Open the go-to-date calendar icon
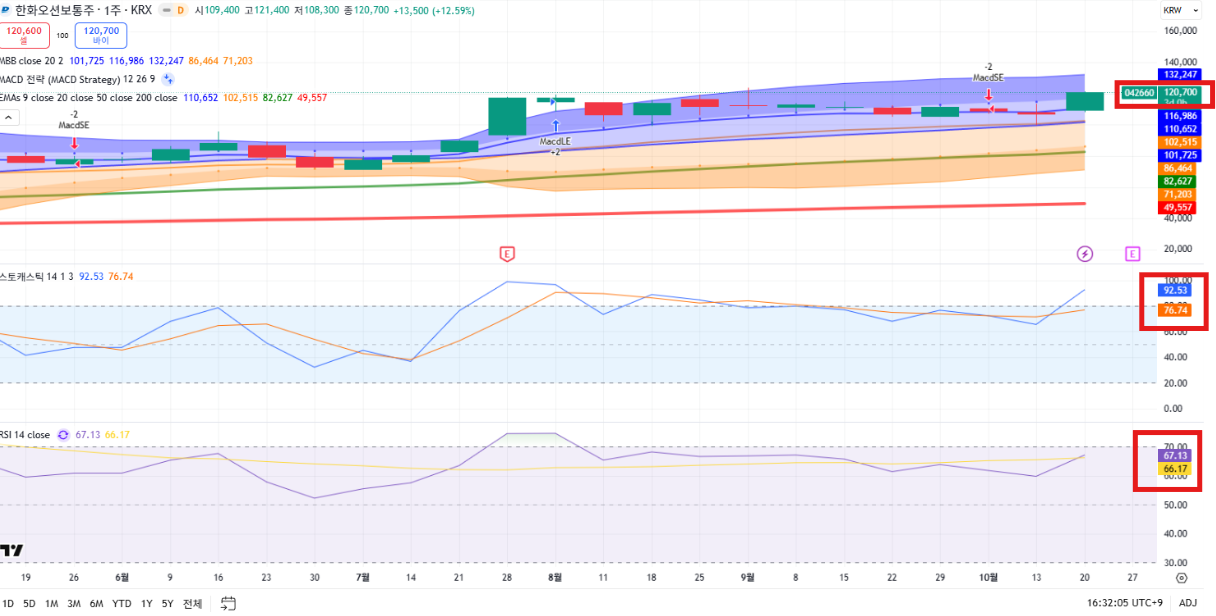 click(228, 603)
